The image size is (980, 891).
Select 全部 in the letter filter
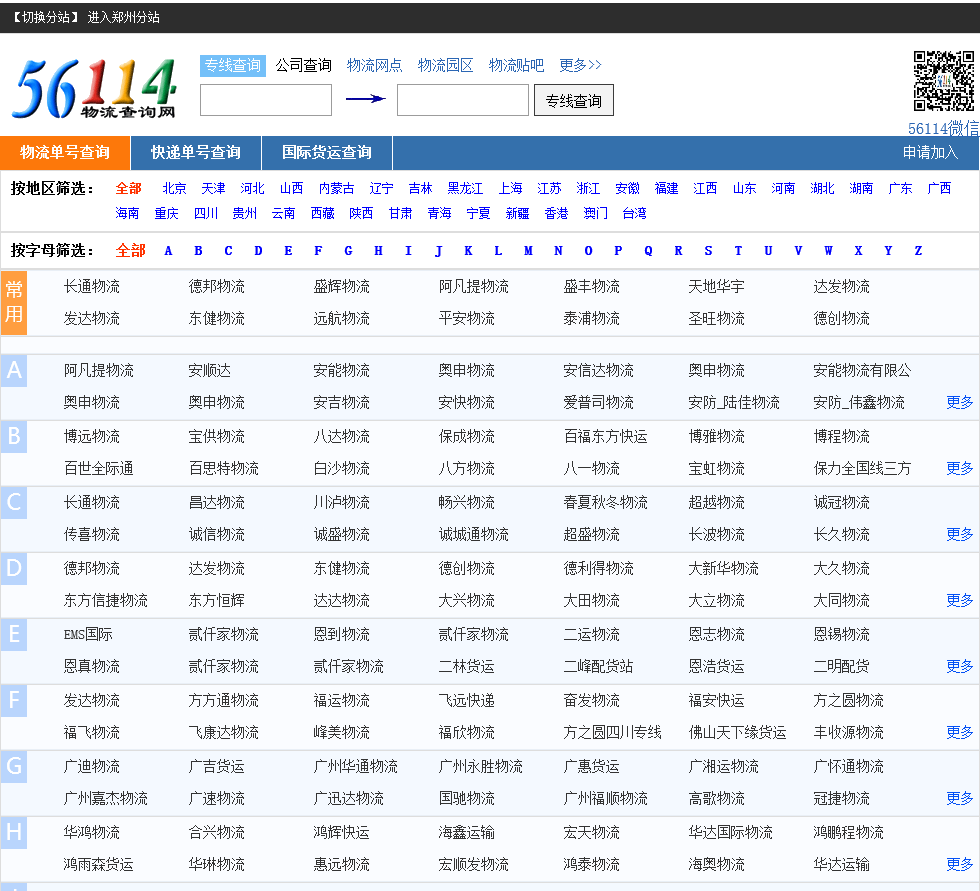(x=130, y=251)
